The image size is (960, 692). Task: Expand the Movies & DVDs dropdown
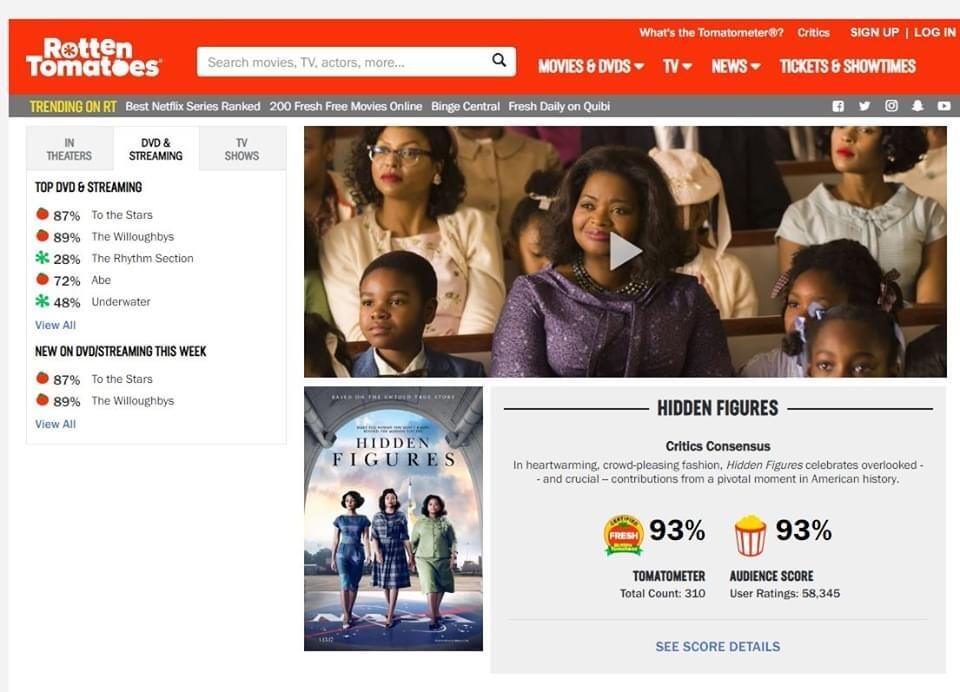(591, 66)
